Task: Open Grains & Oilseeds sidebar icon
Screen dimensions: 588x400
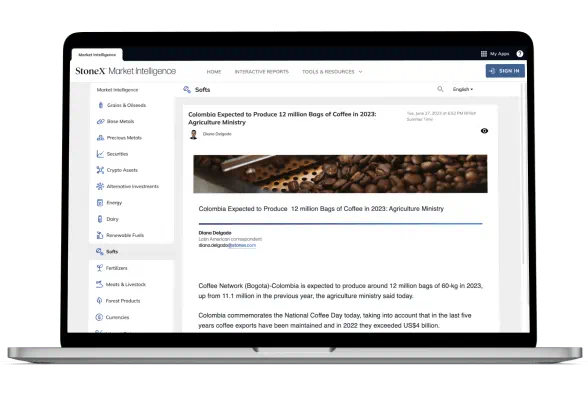Action: (100, 105)
